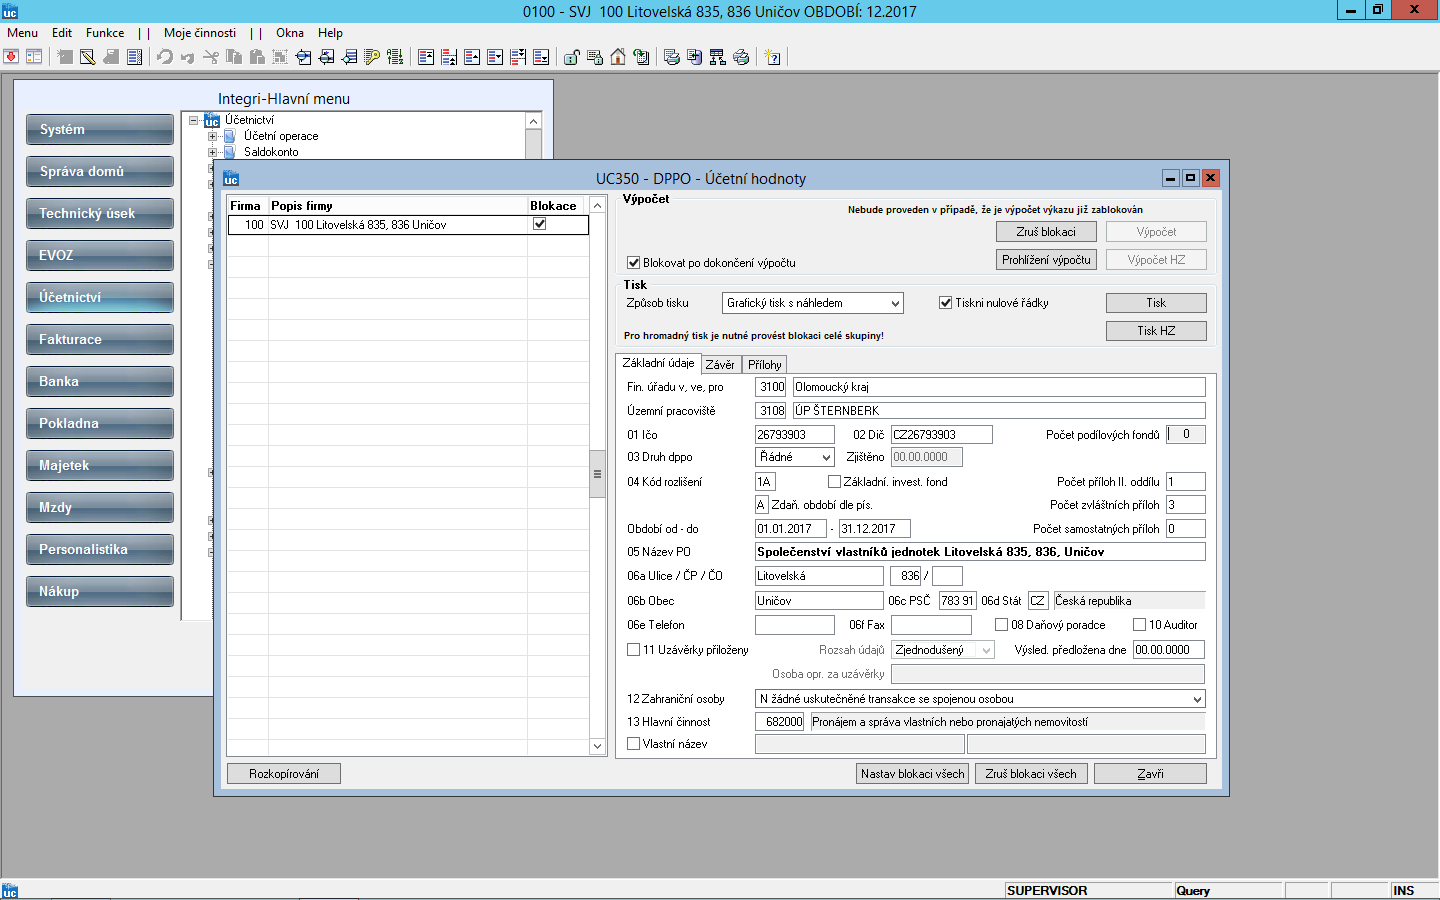The image size is (1440, 900).
Task: Open the Způsob tisku dropdown
Action: (x=895, y=303)
